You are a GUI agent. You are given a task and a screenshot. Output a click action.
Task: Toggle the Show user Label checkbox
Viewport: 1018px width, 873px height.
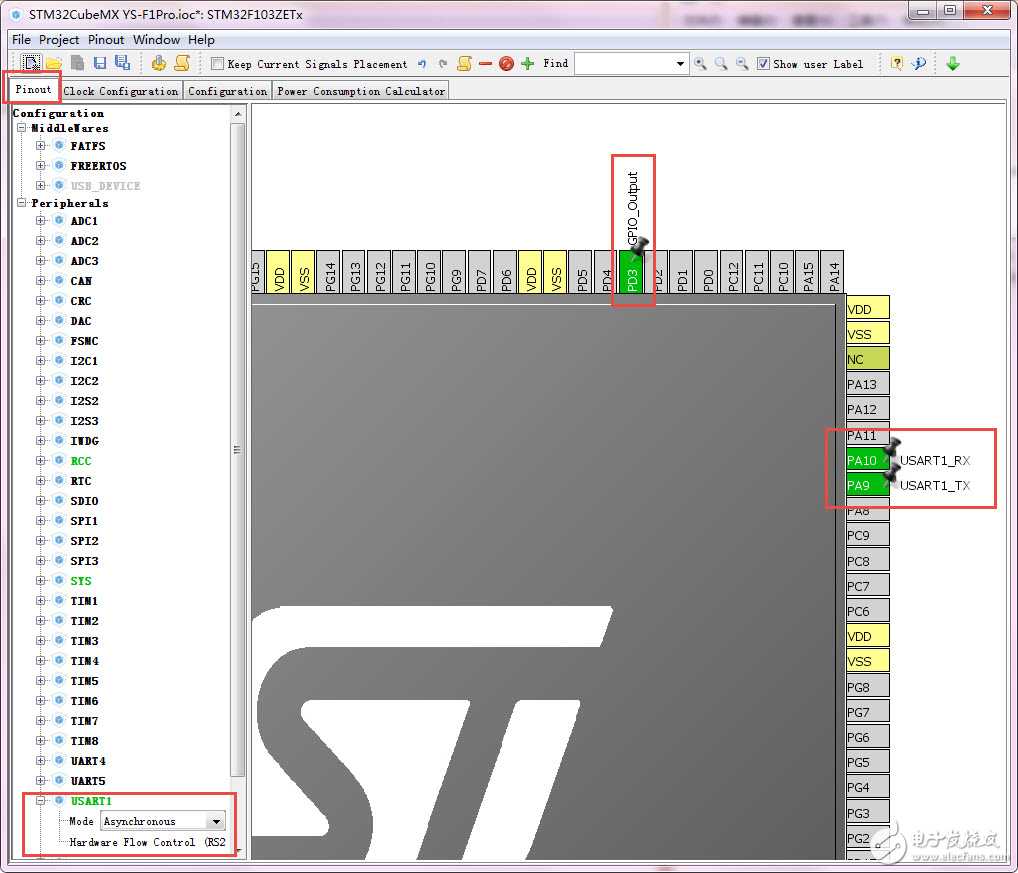click(x=764, y=64)
